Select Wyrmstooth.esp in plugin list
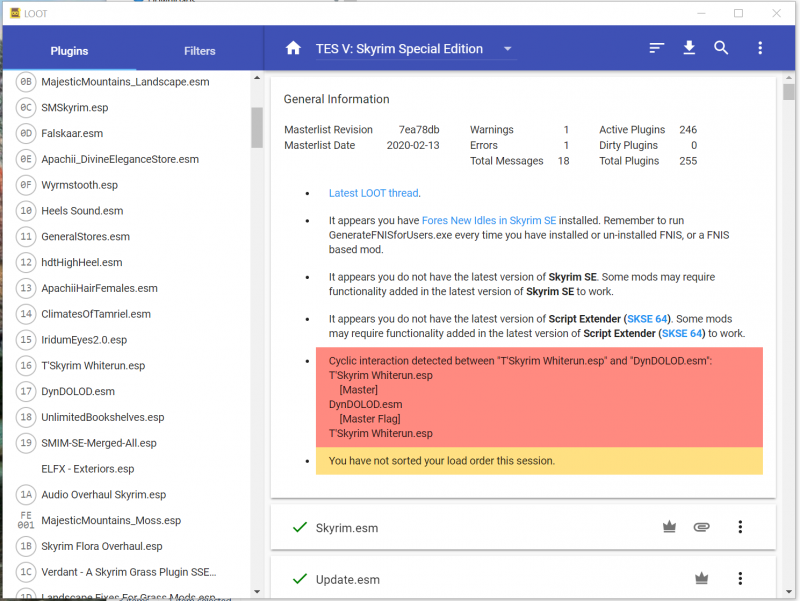Screen dimensions: 800x601 coord(80,185)
